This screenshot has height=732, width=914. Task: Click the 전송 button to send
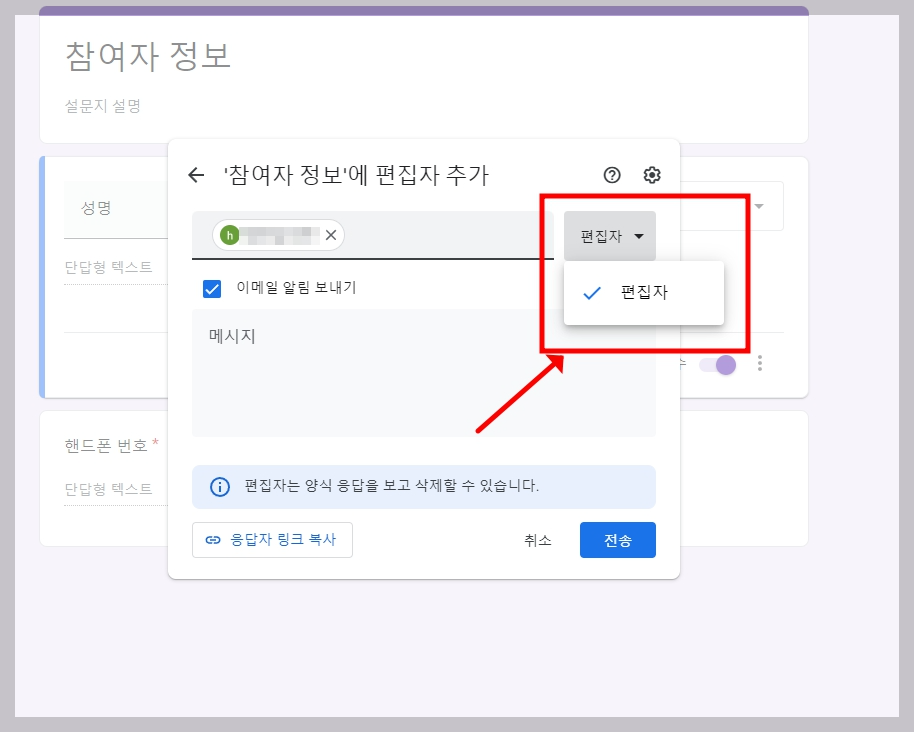click(x=617, y=539)
